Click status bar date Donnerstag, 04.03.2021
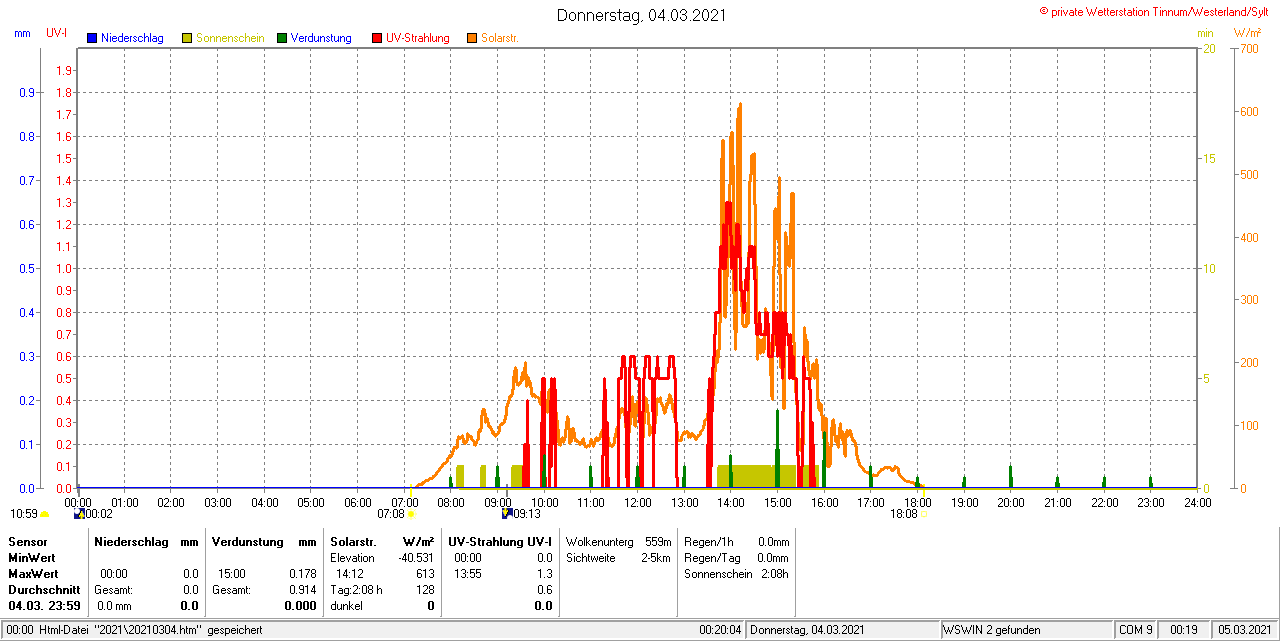1280x641 pixels. pos(806,630)
